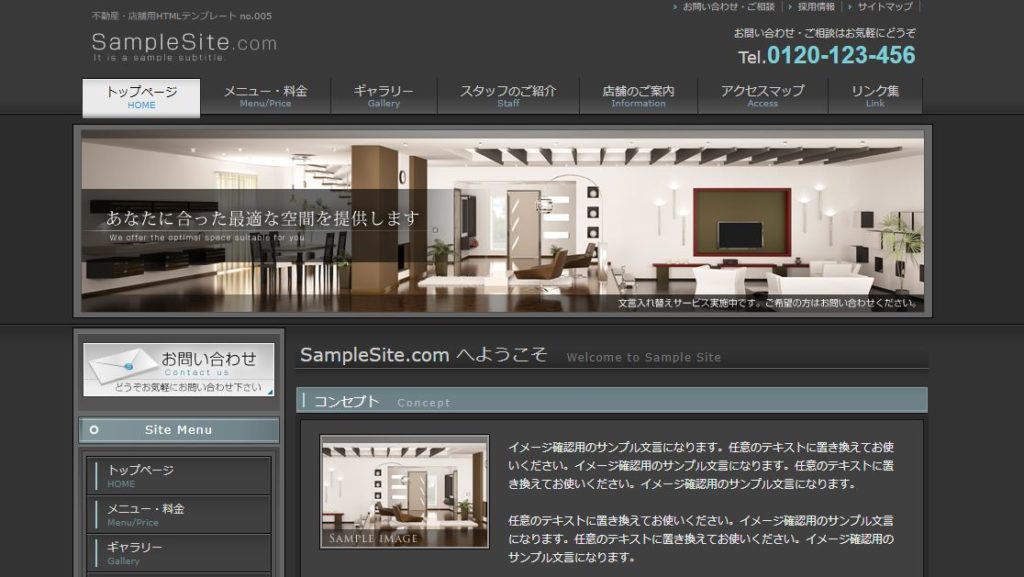Viewport: 1024px width, 577px height.
Task: Open the アクセスマップ Access tab
Action: (762, 97)
